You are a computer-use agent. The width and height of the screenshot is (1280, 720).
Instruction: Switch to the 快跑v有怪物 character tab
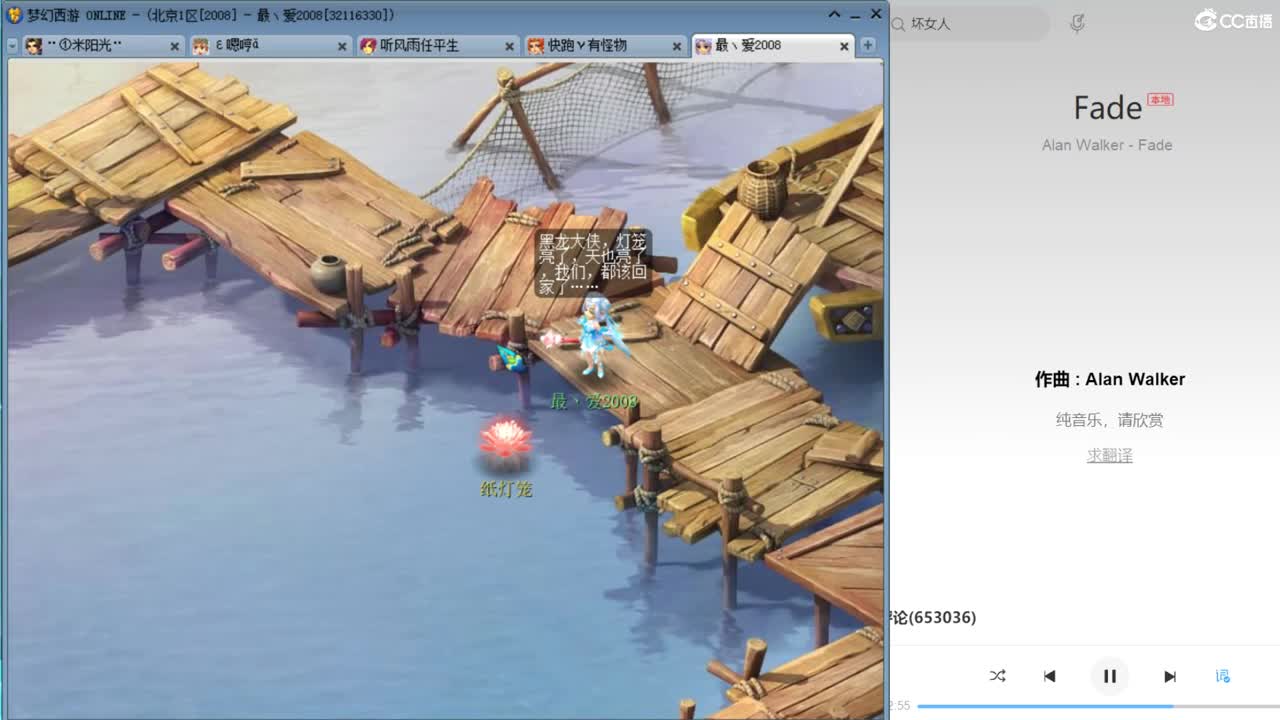pyautogui.click(x=605, y=46)
